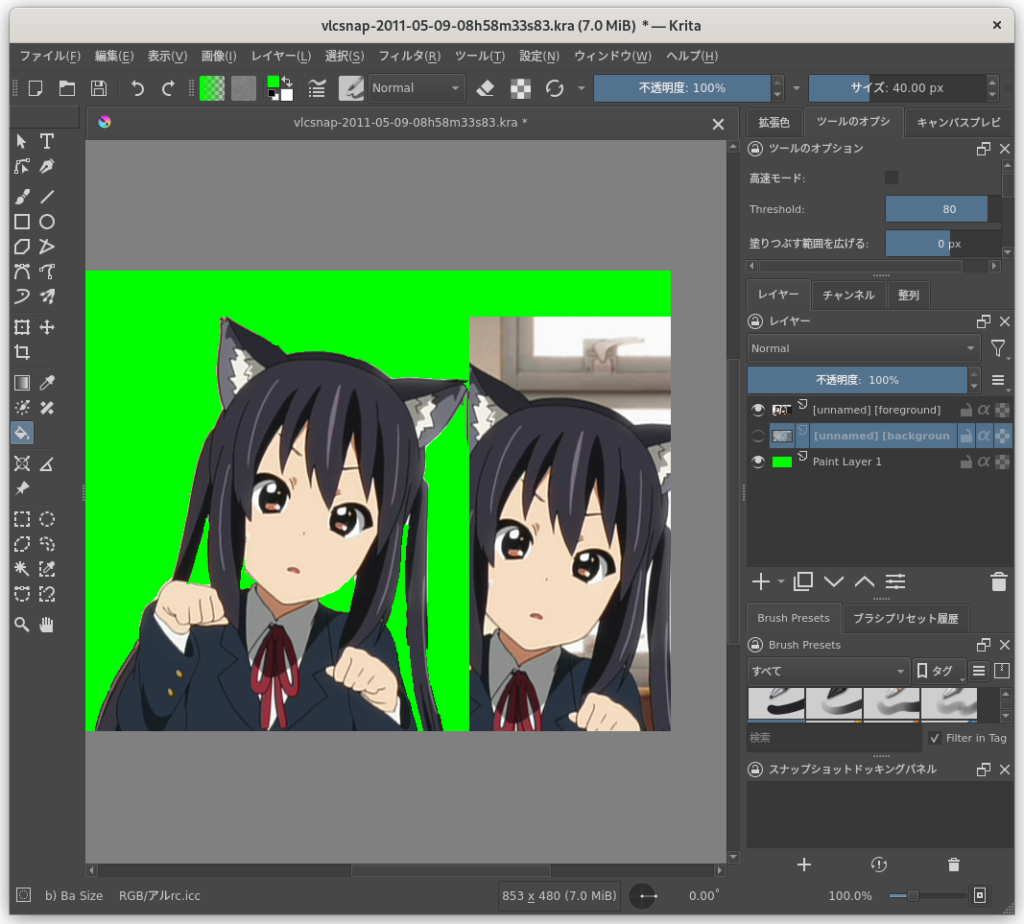Show the [unnamed] [background] layer
The image size is (1024, 924).
[x=758, y=436]
